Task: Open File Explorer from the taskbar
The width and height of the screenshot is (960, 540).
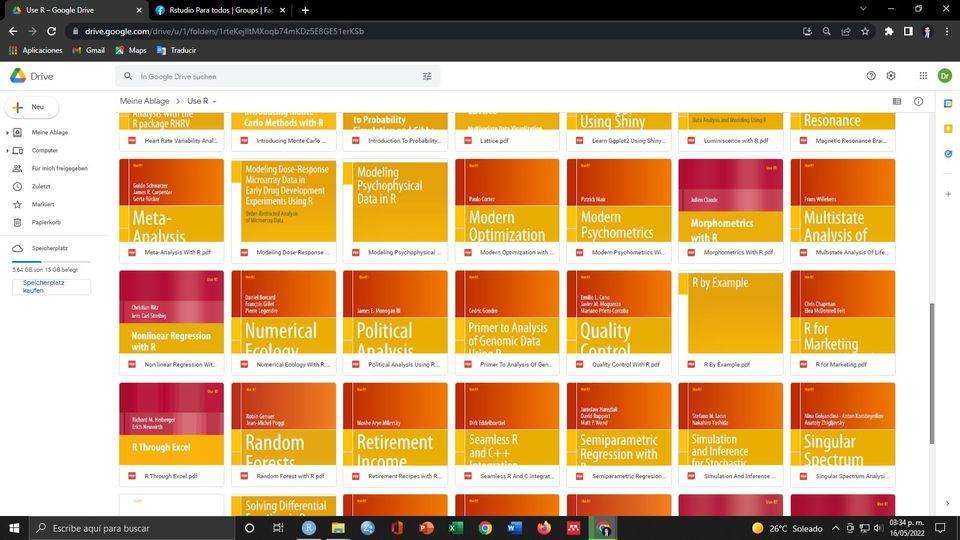Action: pyautogui.click(x=338, y=528)
